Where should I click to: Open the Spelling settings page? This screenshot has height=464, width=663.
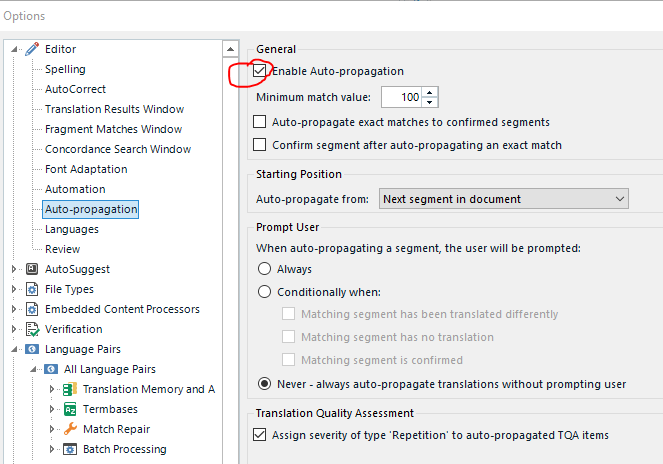[65, 69]
